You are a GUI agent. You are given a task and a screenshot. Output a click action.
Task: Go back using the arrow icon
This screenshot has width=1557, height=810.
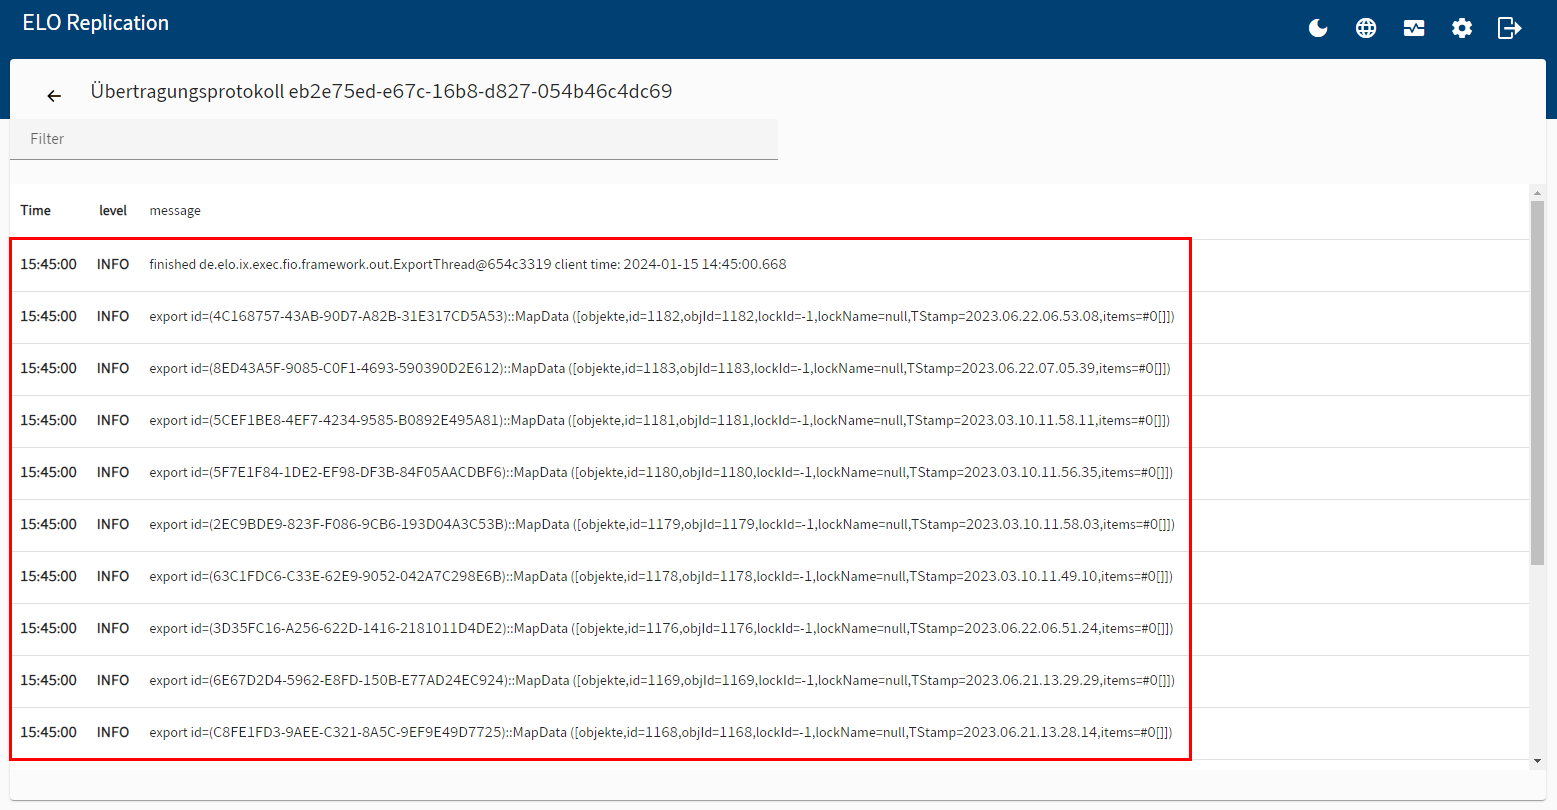click(x=54, y=96)
